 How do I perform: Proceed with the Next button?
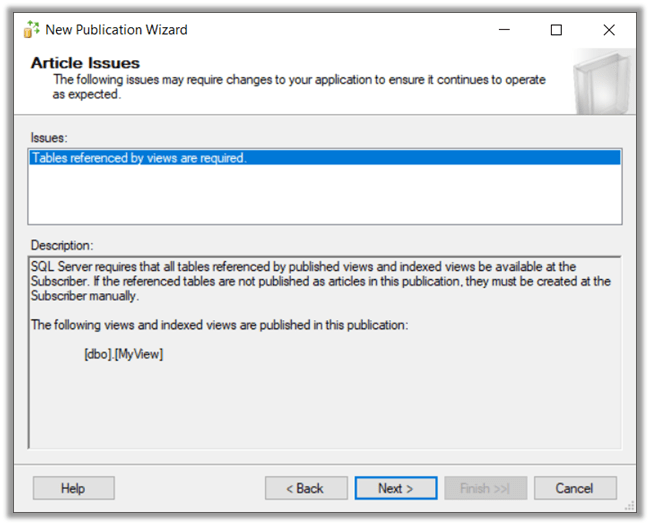coord(396,488)
